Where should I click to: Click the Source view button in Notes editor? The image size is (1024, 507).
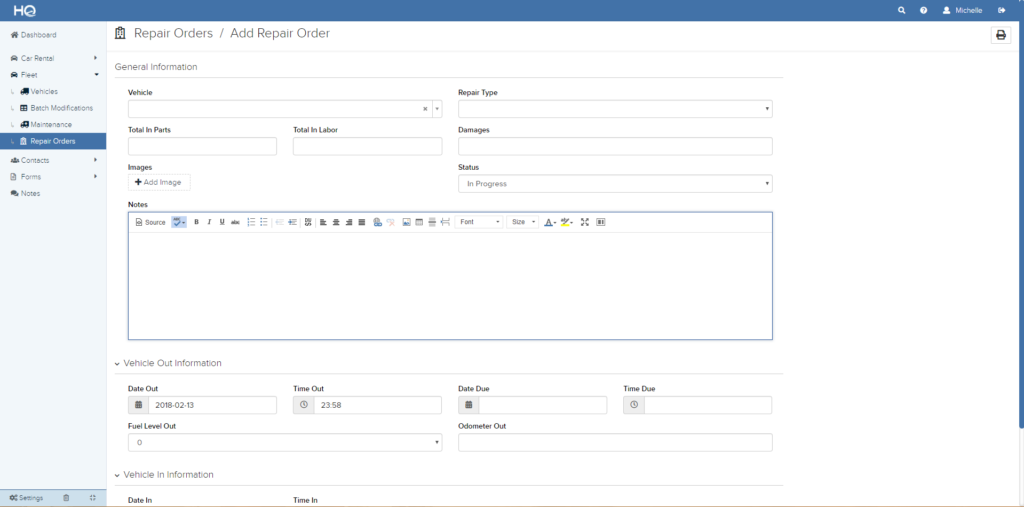click(150, 222)
